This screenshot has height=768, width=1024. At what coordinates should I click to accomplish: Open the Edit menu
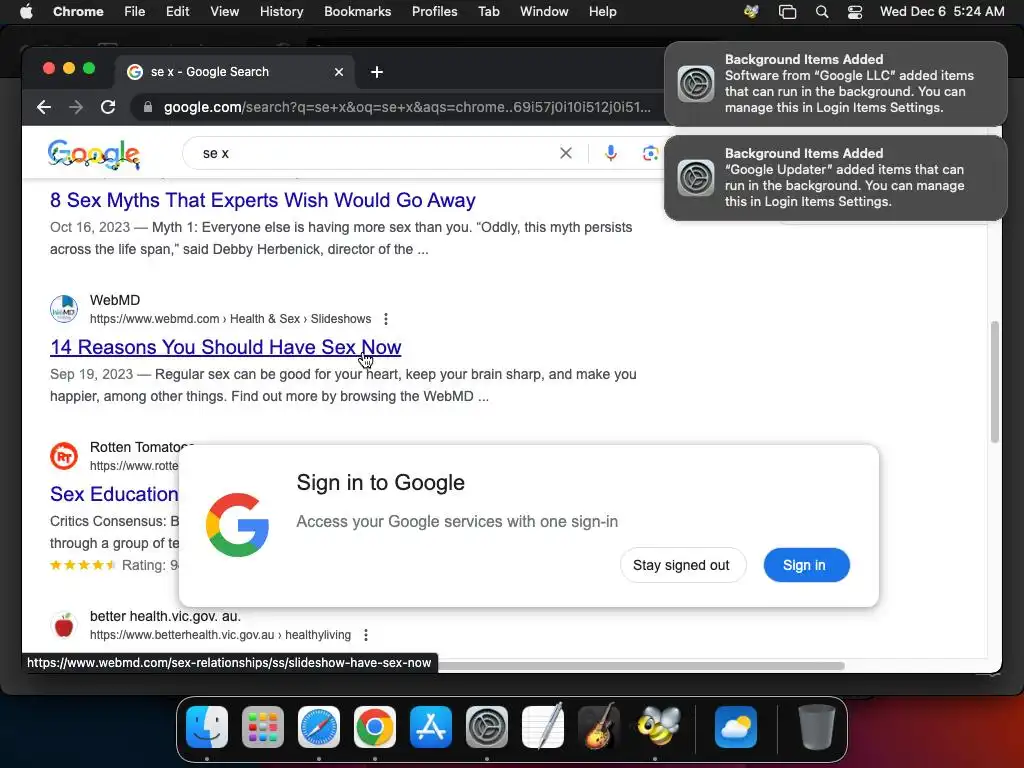(177, 12)
